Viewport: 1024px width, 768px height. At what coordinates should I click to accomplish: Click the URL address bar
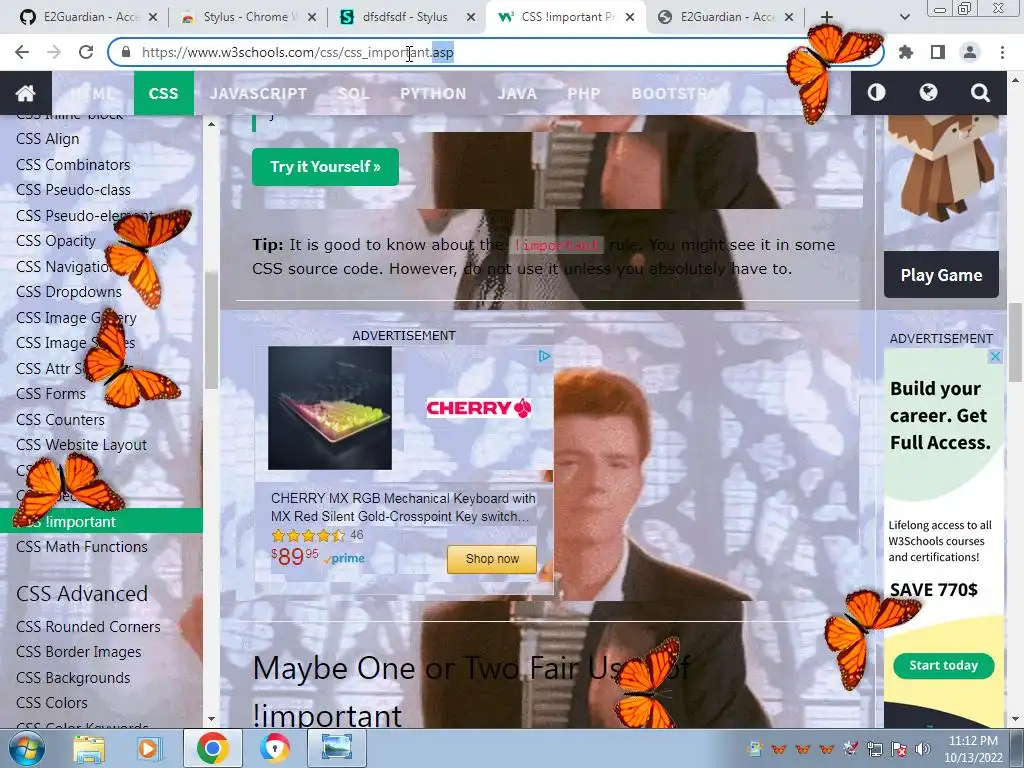[496, 52]
